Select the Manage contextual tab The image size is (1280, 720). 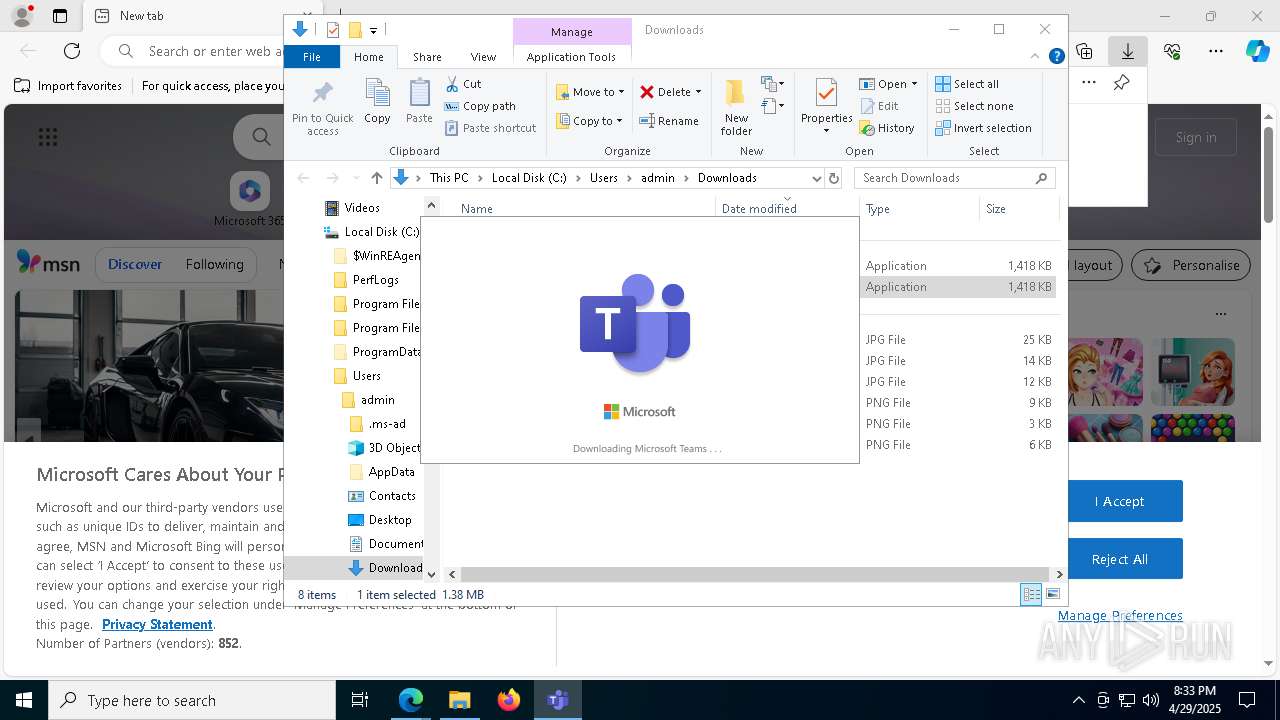(x=572, y=31)
